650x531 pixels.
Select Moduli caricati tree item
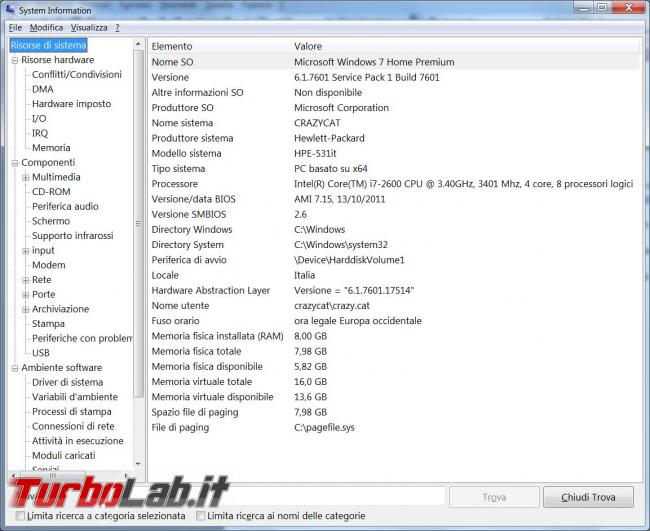pos(63,455)
